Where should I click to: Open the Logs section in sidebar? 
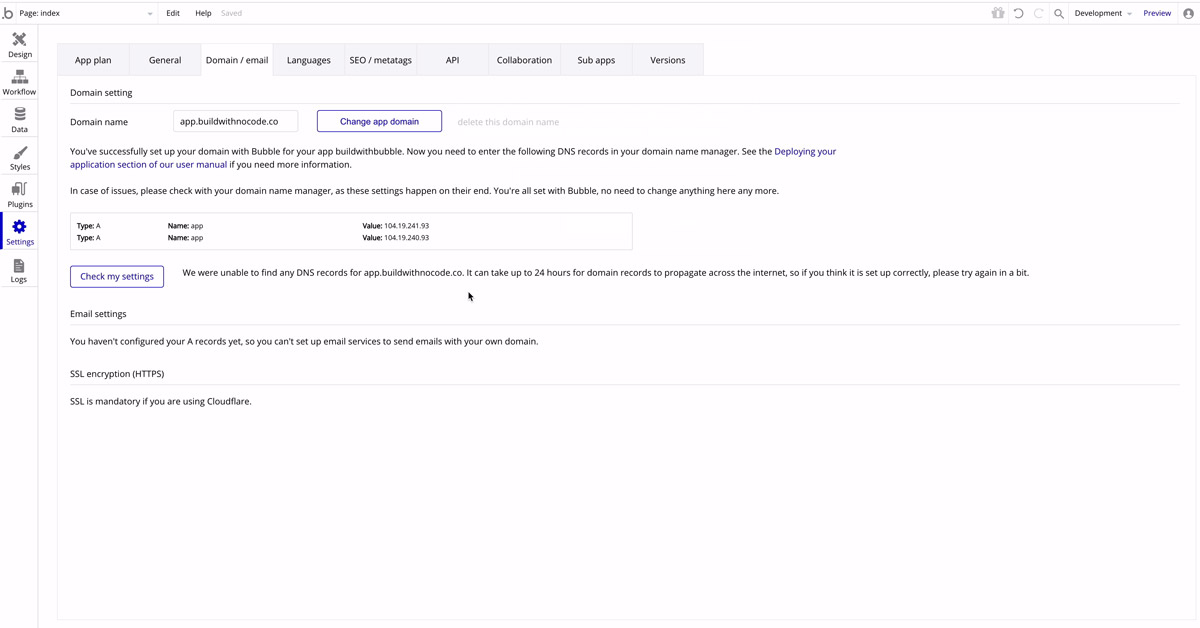19,270
